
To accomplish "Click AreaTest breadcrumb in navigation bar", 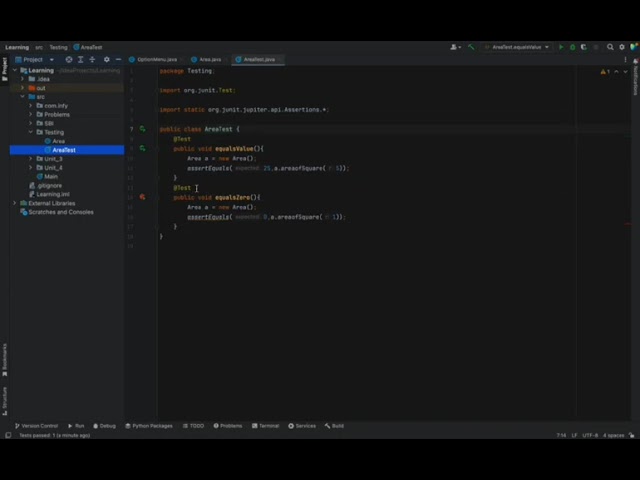I will pos(88,47).
